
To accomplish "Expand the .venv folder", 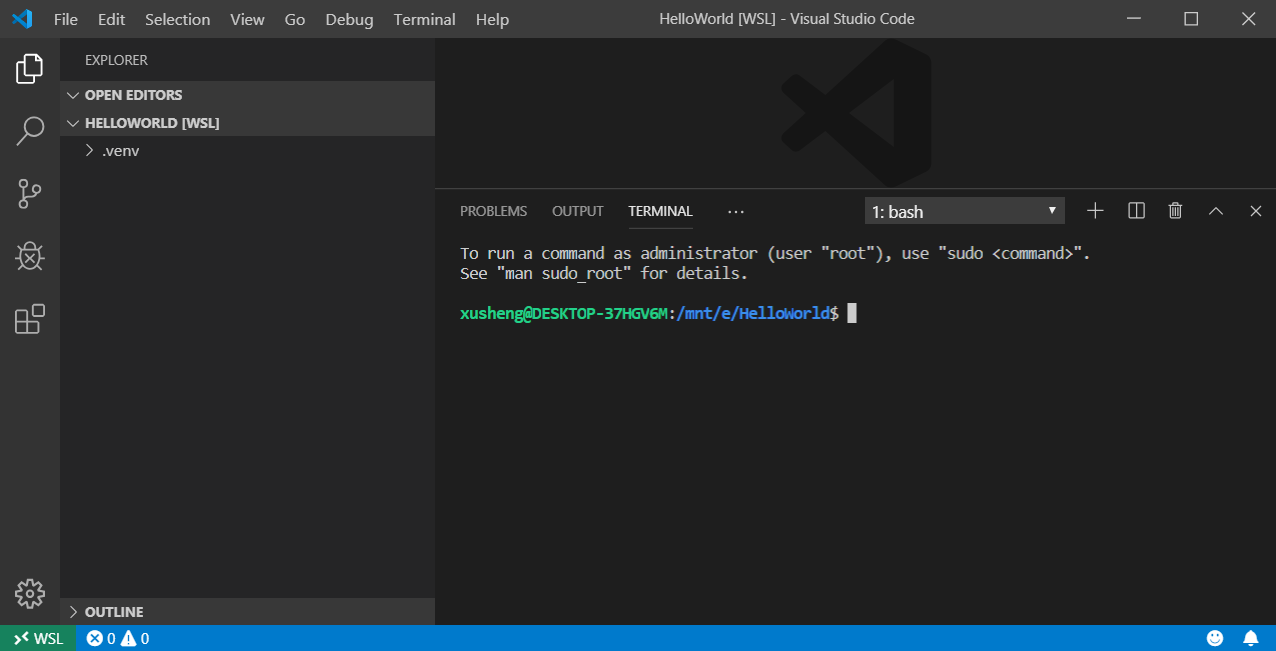I will 120,151.
